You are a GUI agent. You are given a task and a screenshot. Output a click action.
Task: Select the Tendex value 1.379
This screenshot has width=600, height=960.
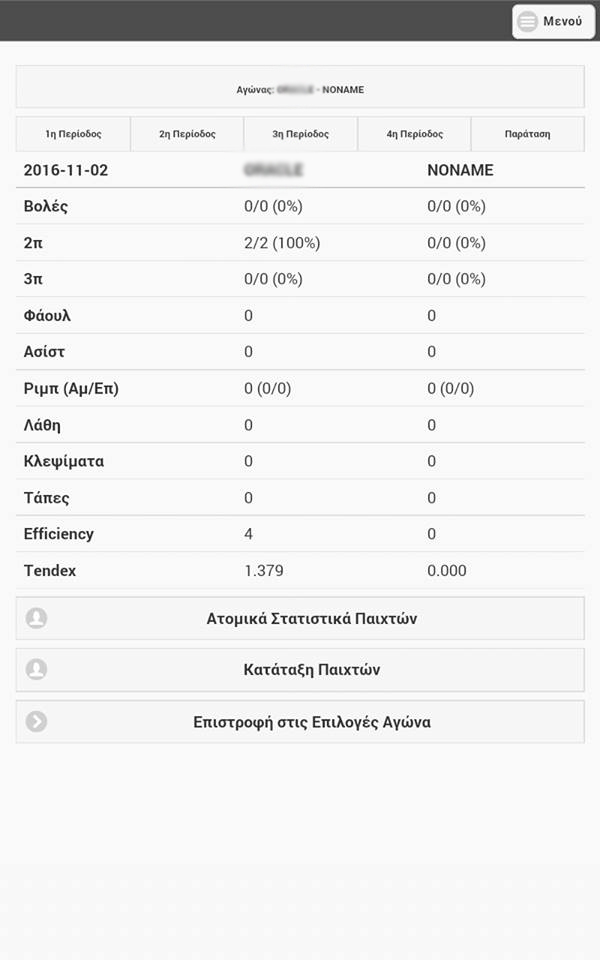pos(264,571)
